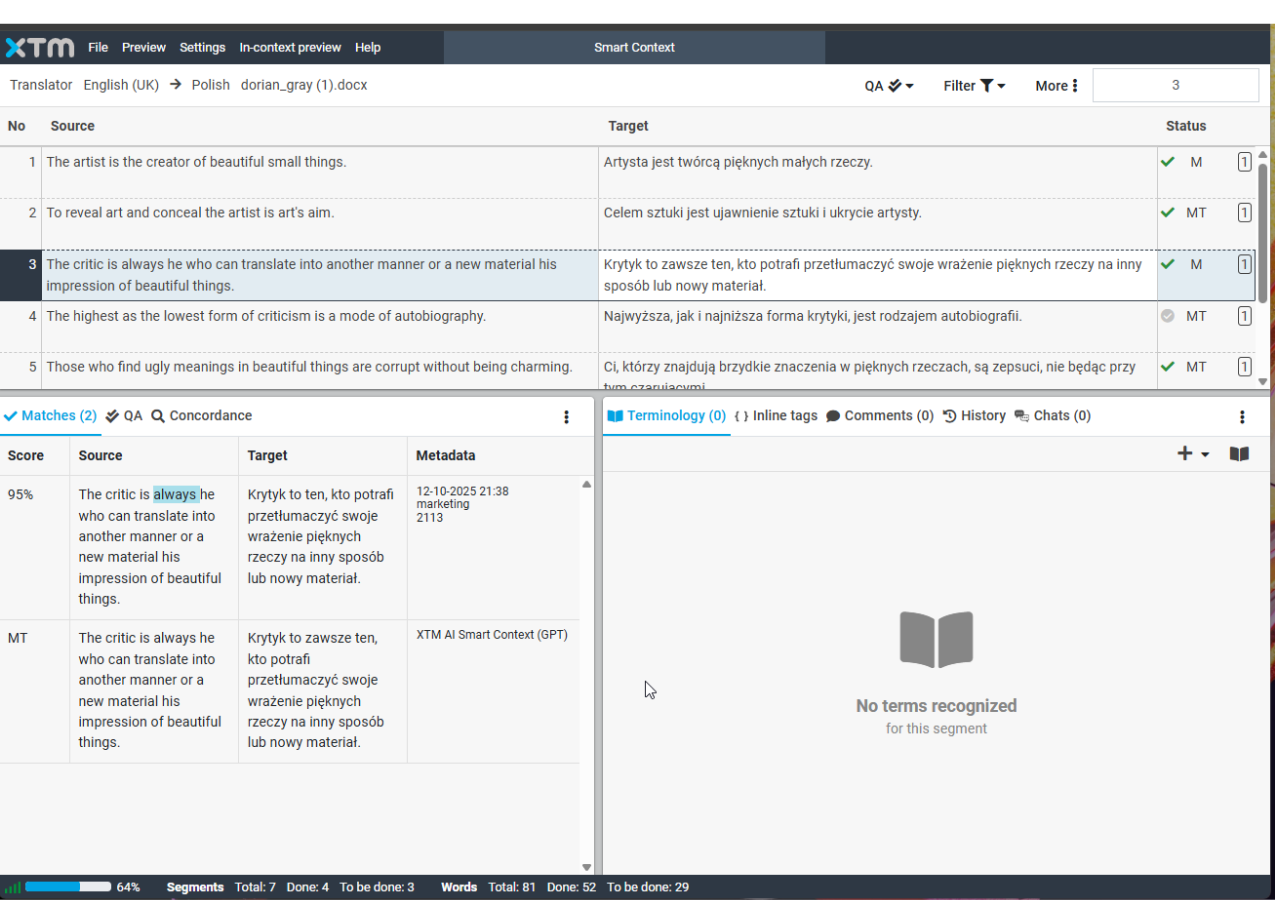Click segment 4 match count badge
The image size is (1275, 900).
[x=1244, y=316]
